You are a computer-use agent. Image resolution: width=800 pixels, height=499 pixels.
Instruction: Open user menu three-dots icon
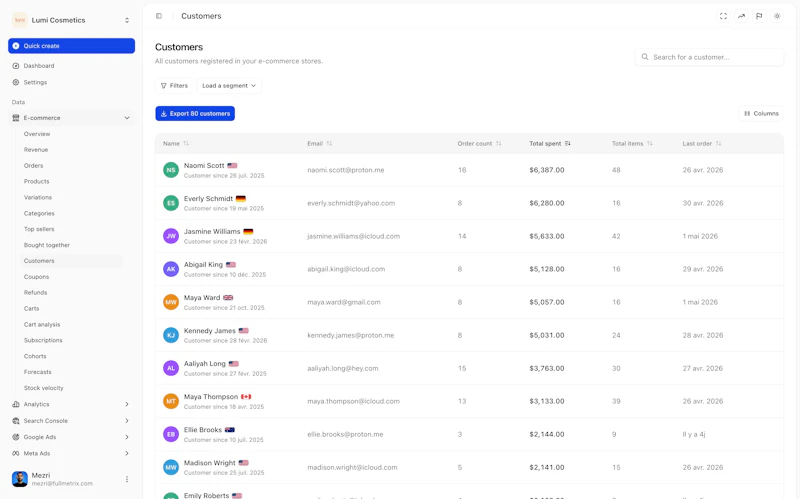[x=127, y=479]
